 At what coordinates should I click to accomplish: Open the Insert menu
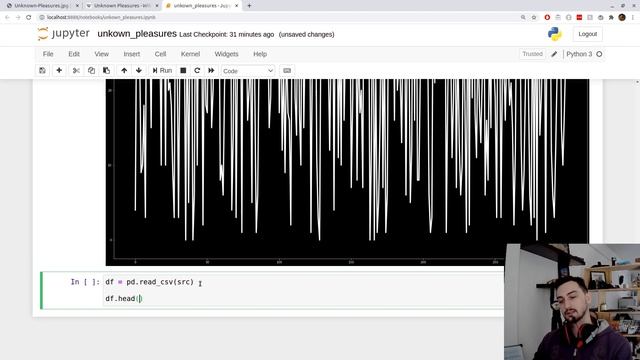pos(132,54)
